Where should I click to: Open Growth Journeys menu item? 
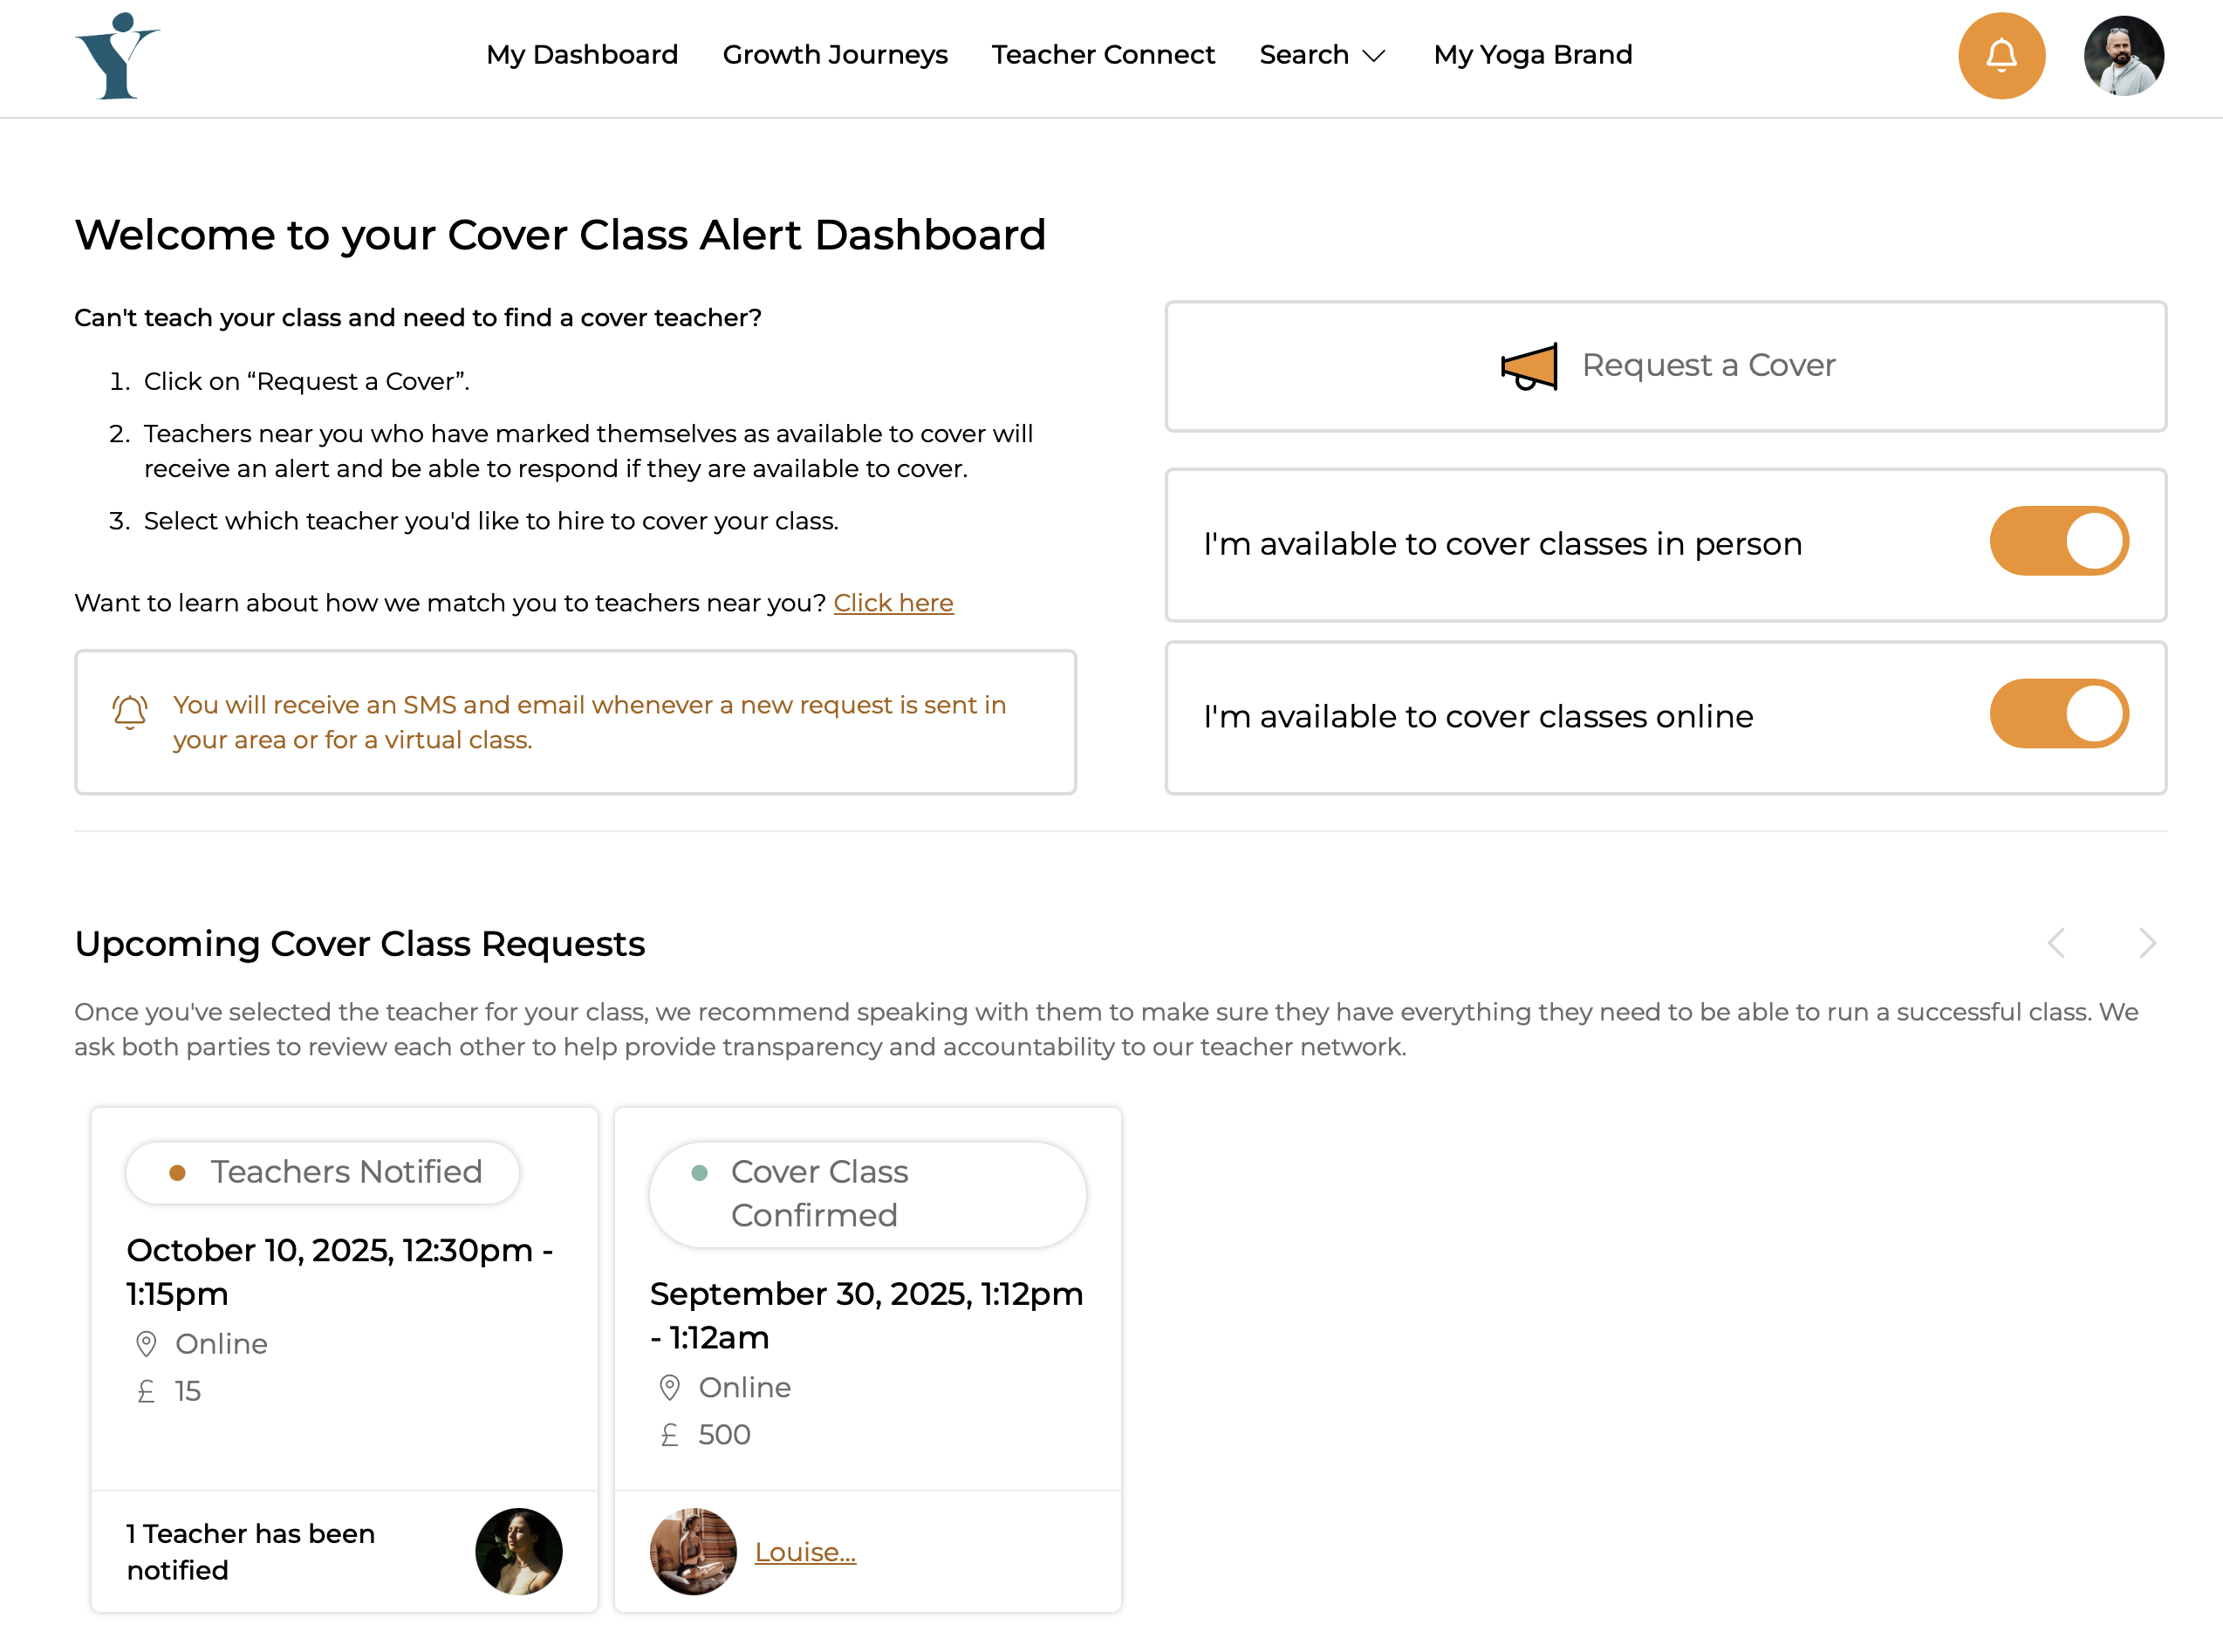point(835,55)
